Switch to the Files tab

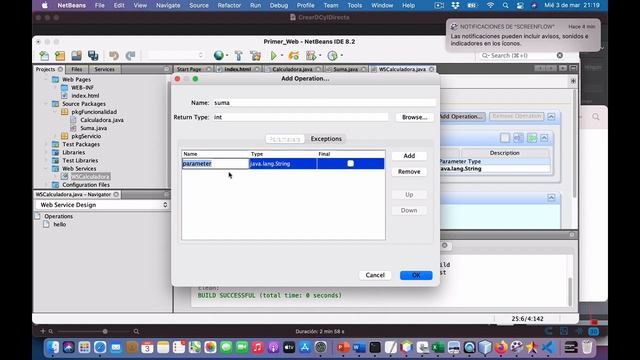77,69
